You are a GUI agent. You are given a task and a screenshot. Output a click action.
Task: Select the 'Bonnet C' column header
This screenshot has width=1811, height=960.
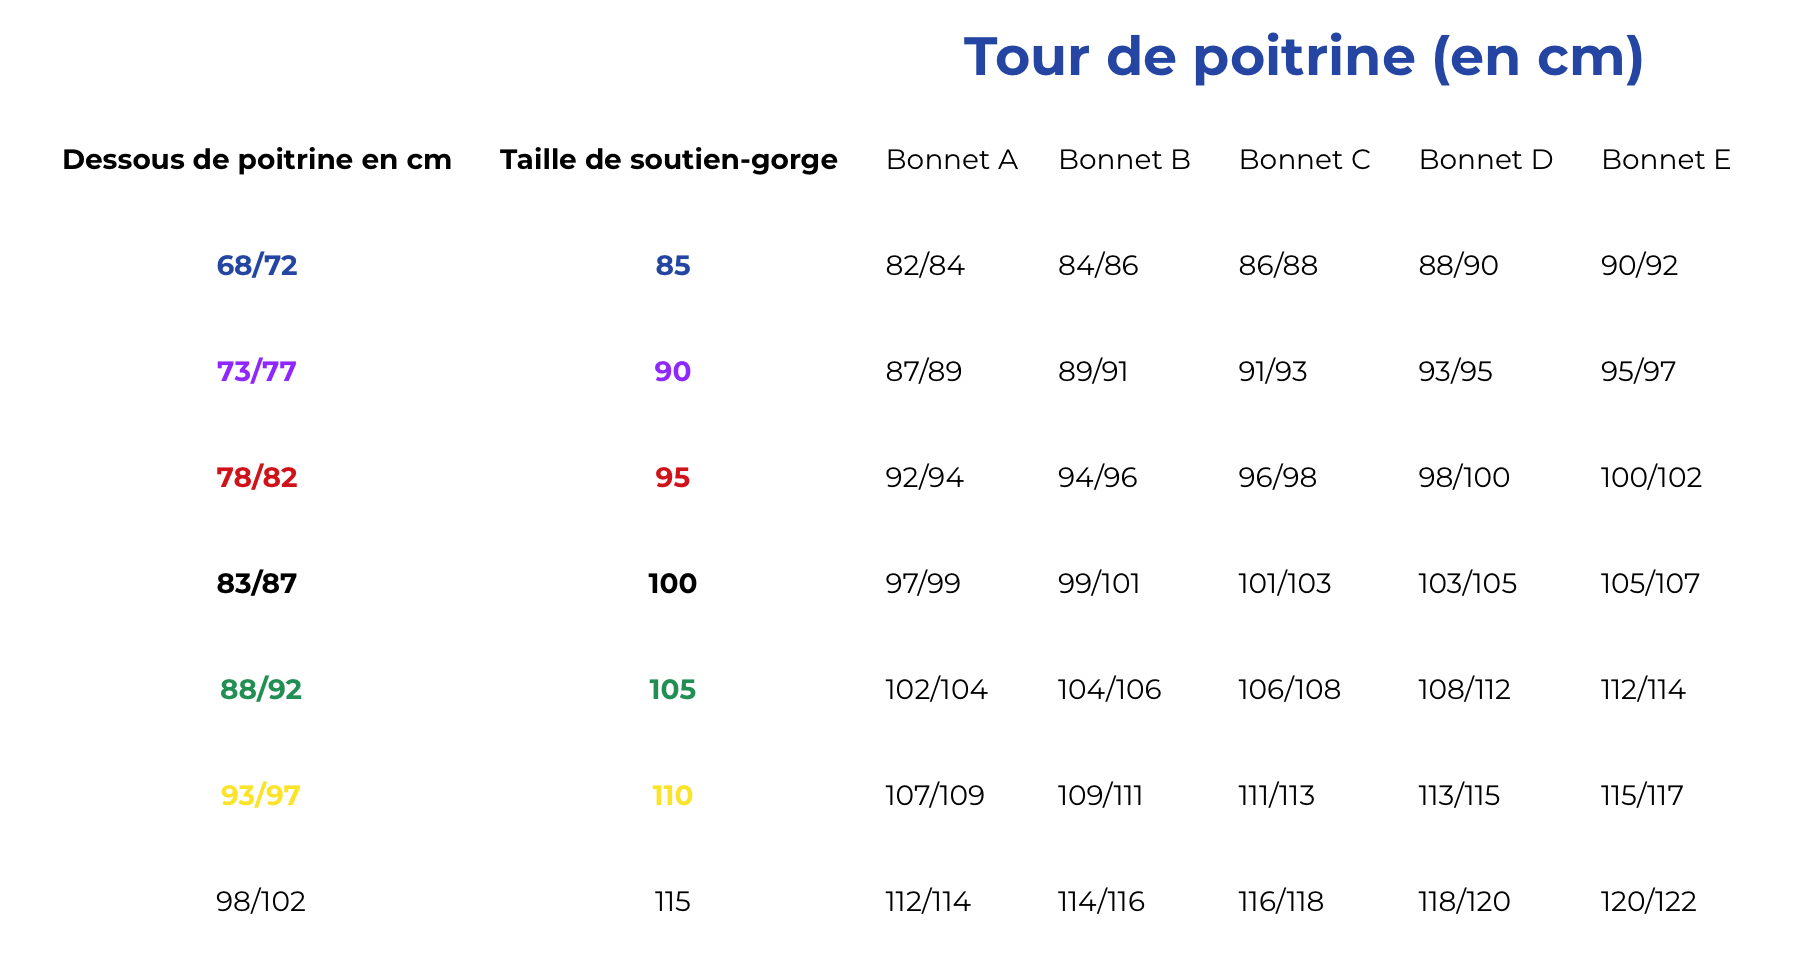click(x=1304, y=160)
